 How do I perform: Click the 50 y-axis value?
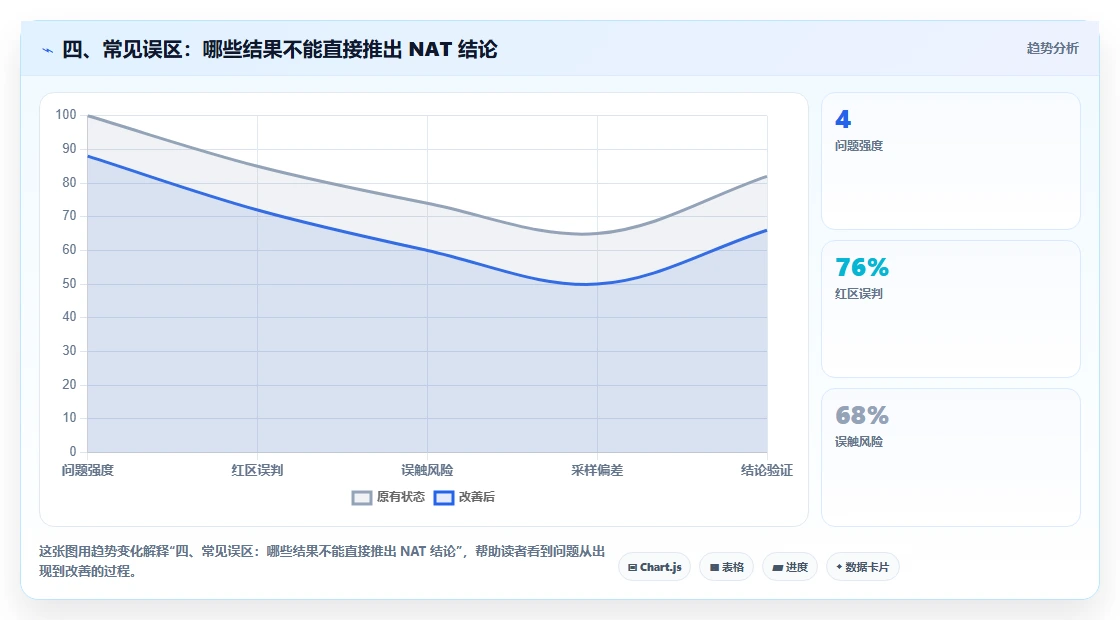[x=69, y=284]
